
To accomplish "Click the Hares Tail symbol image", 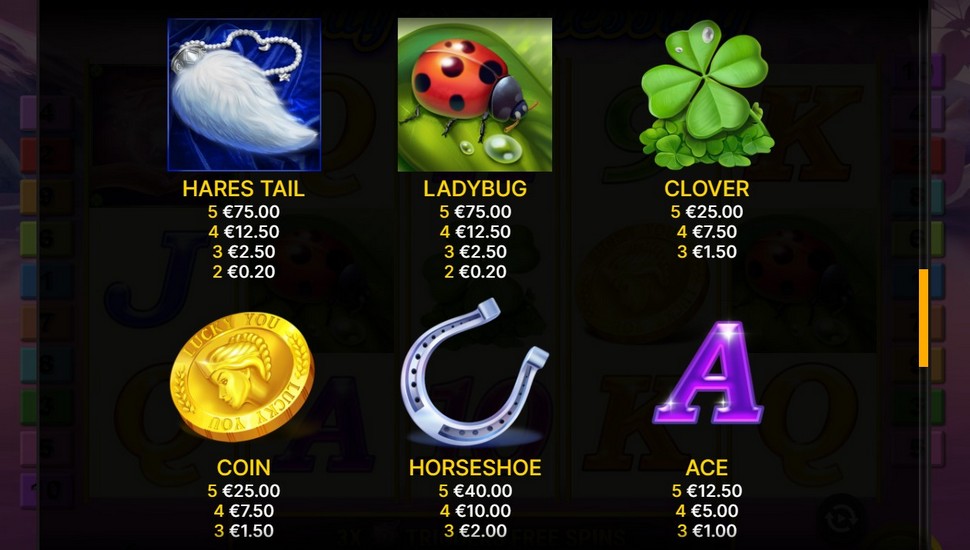I will [244, 95].
